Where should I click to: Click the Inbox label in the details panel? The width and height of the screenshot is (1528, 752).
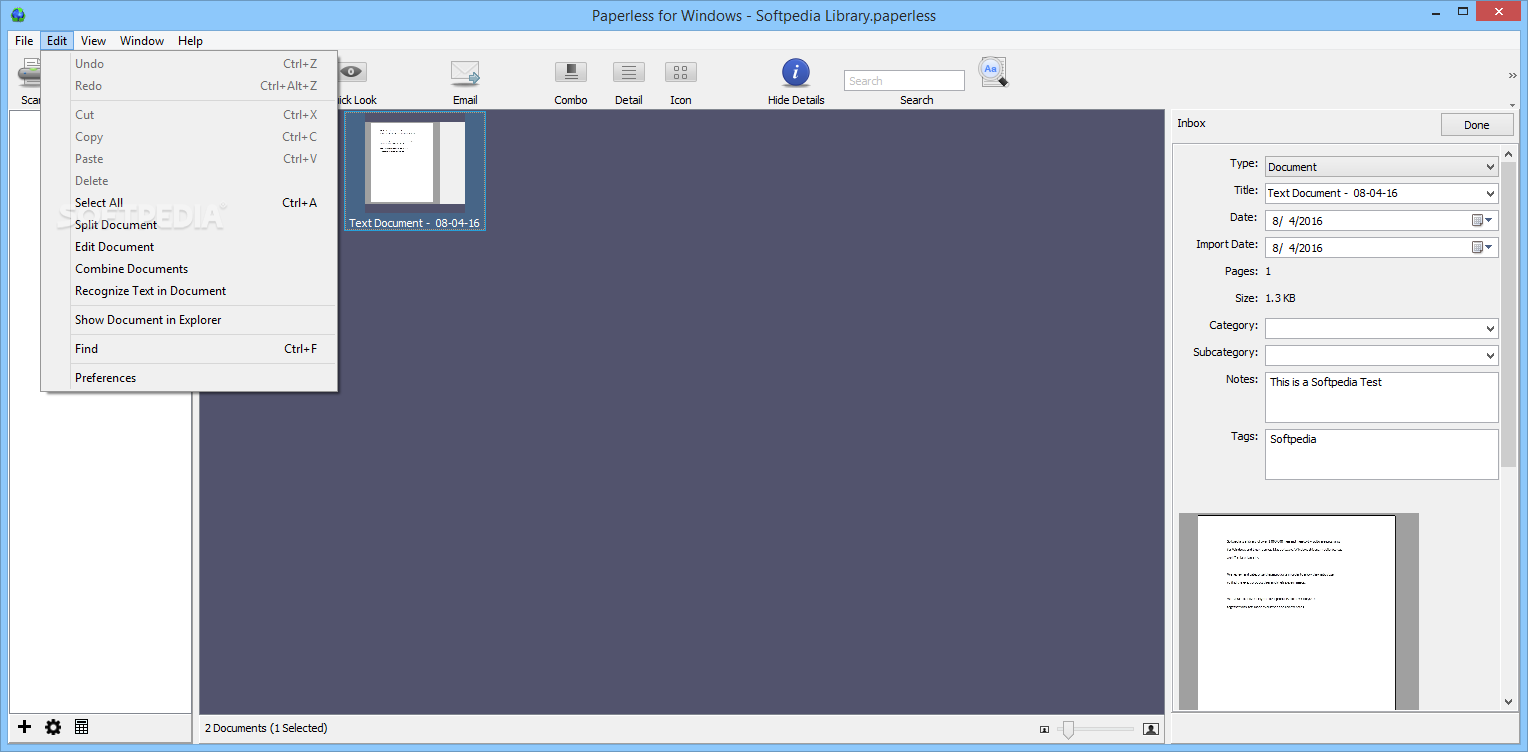click(1191, 123)
